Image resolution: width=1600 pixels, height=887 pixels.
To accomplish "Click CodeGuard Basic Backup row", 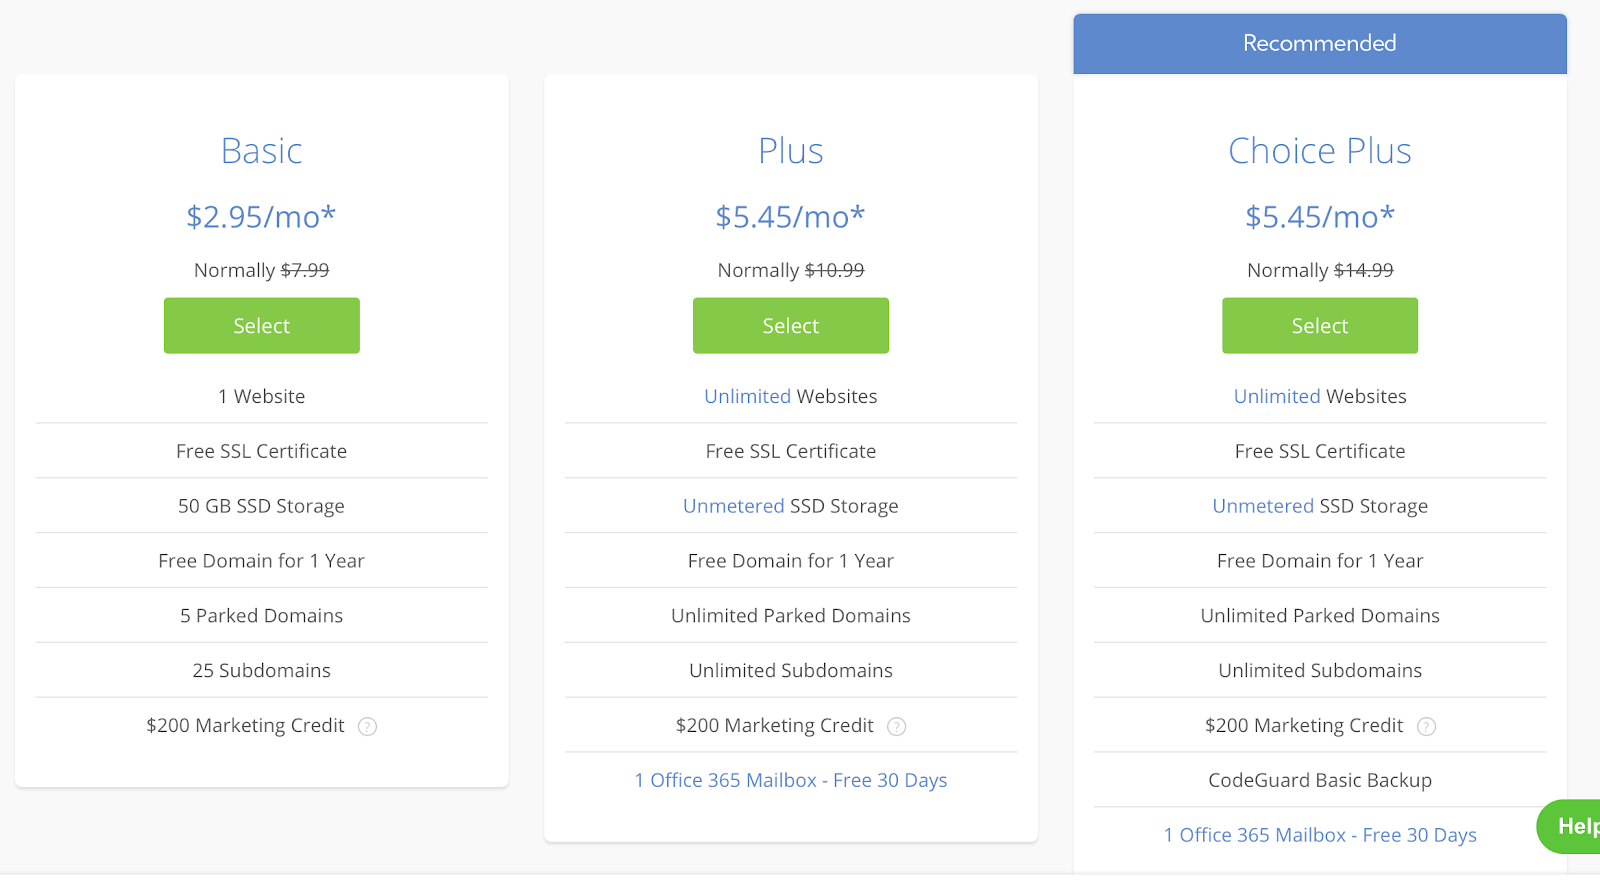I will pyautogui.click(x=1320, y=780).
